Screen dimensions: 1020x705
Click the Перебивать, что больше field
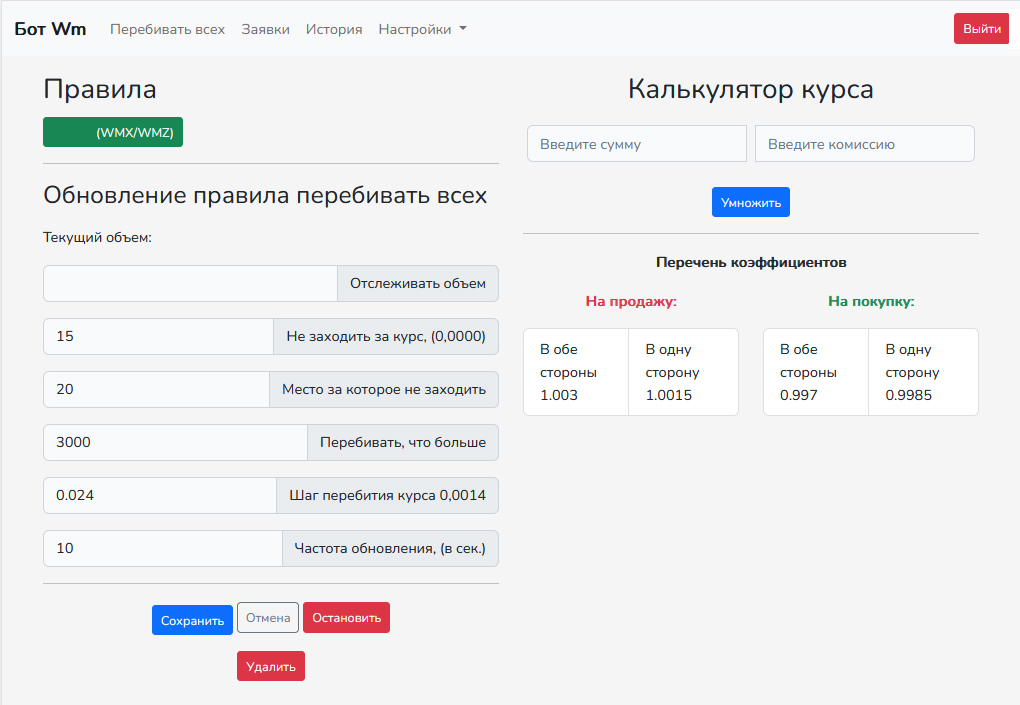pos(176,442)
